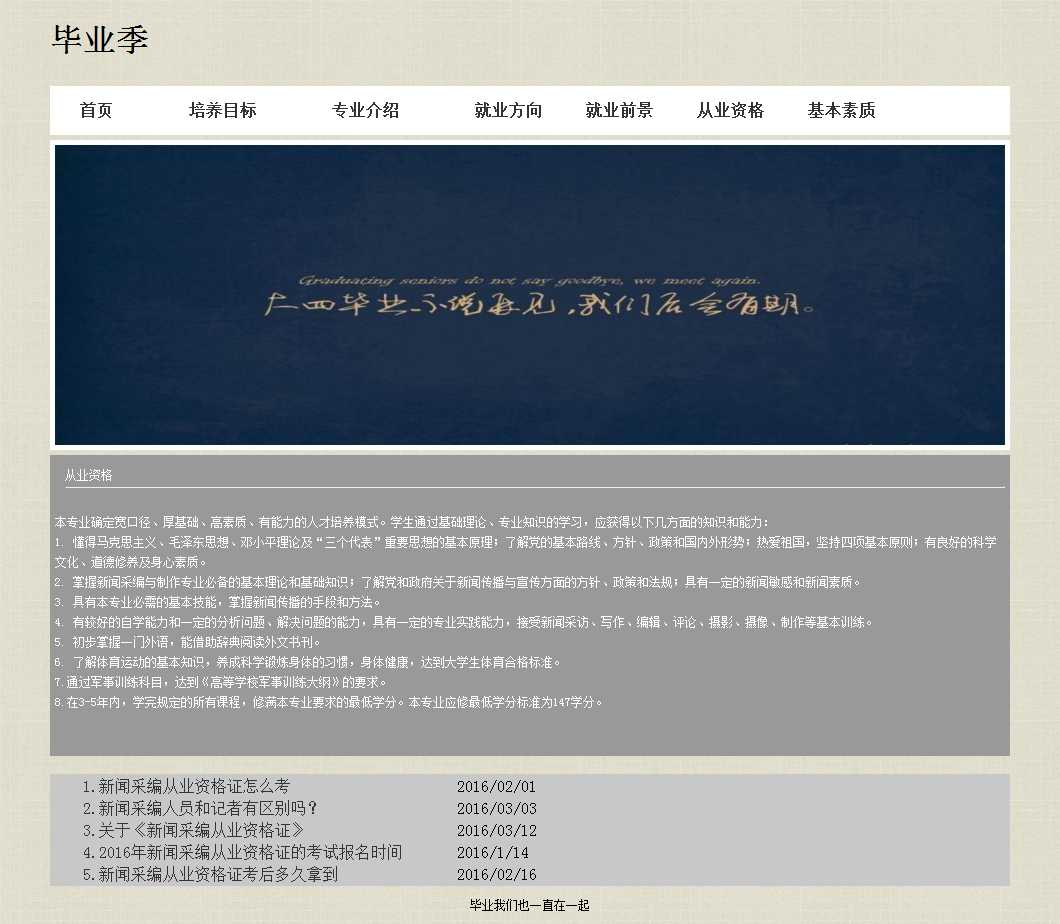
Task: Open article about 2016年 exam registration time
Action: [x=243, y=853]
